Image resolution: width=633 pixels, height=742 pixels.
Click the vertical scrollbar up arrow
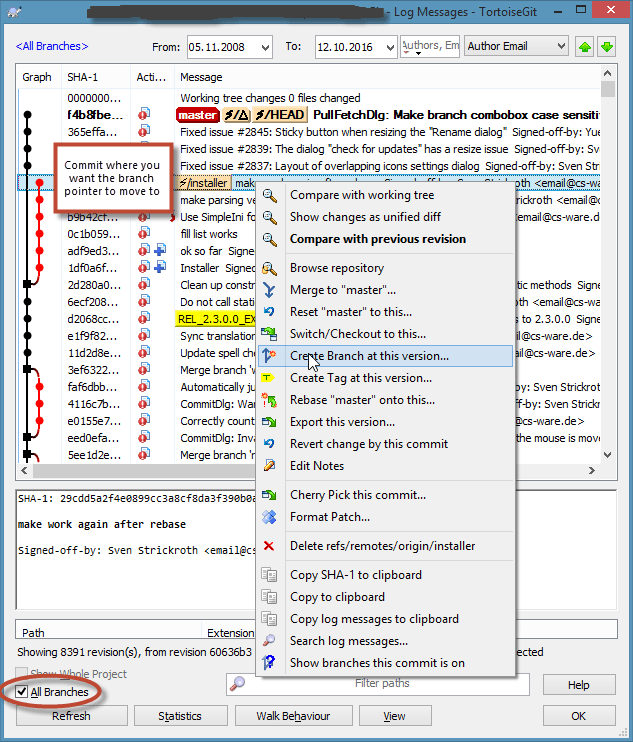608,73
